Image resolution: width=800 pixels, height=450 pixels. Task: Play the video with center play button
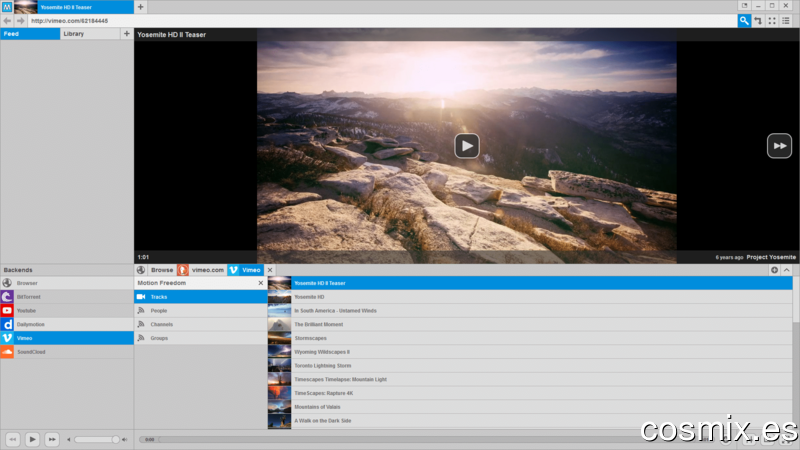coord(467,146)
